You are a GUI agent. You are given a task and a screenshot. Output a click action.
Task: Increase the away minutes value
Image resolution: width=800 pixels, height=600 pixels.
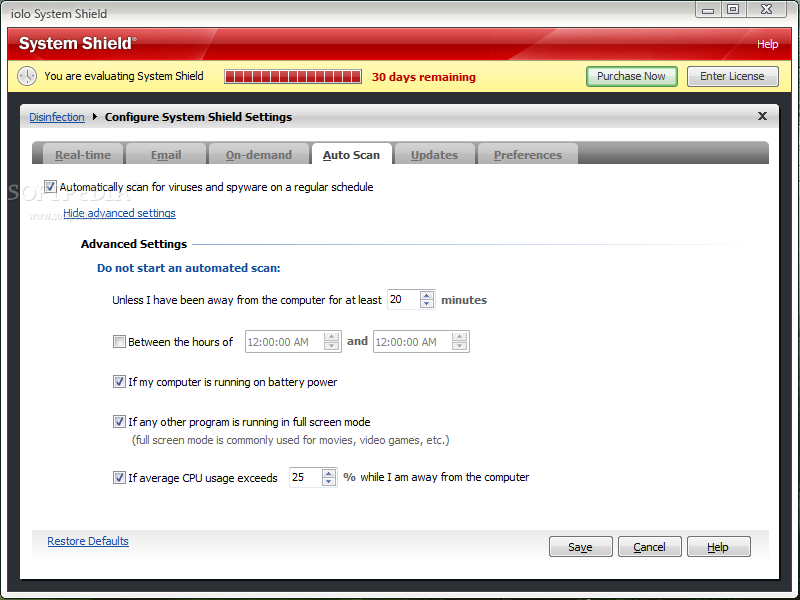pyautogui.click(x=427, y=295)
